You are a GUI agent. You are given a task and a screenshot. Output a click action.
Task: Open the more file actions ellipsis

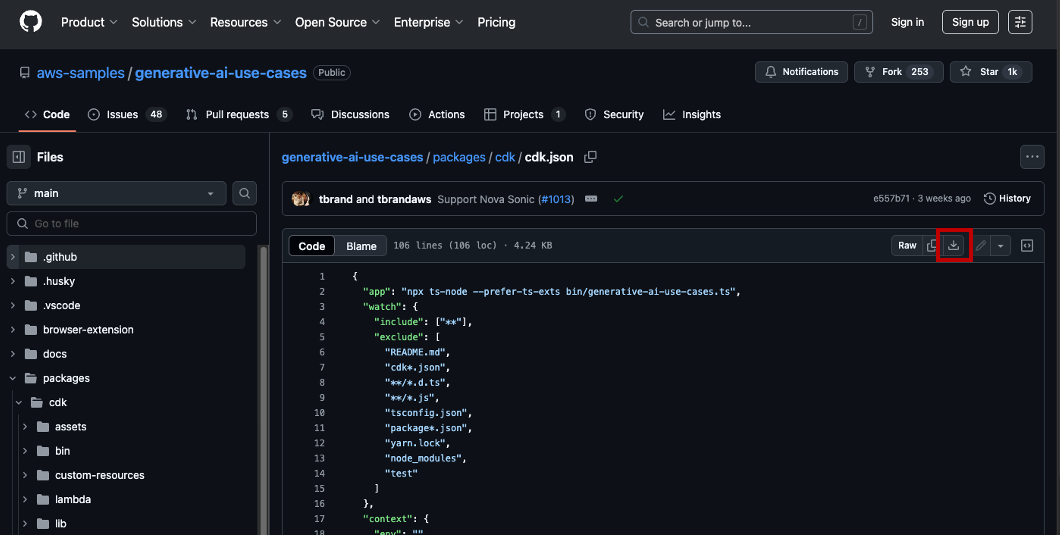(1032, 157)
